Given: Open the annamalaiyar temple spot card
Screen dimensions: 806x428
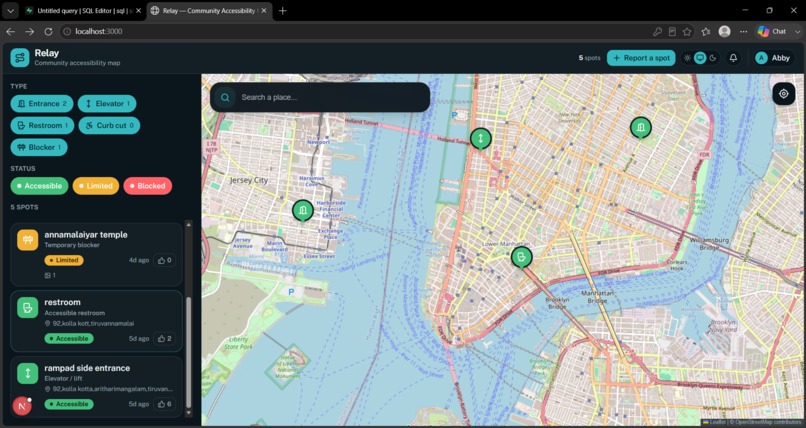Looking at the screenshot, I should pyautogui.click(x=97, y=254).
